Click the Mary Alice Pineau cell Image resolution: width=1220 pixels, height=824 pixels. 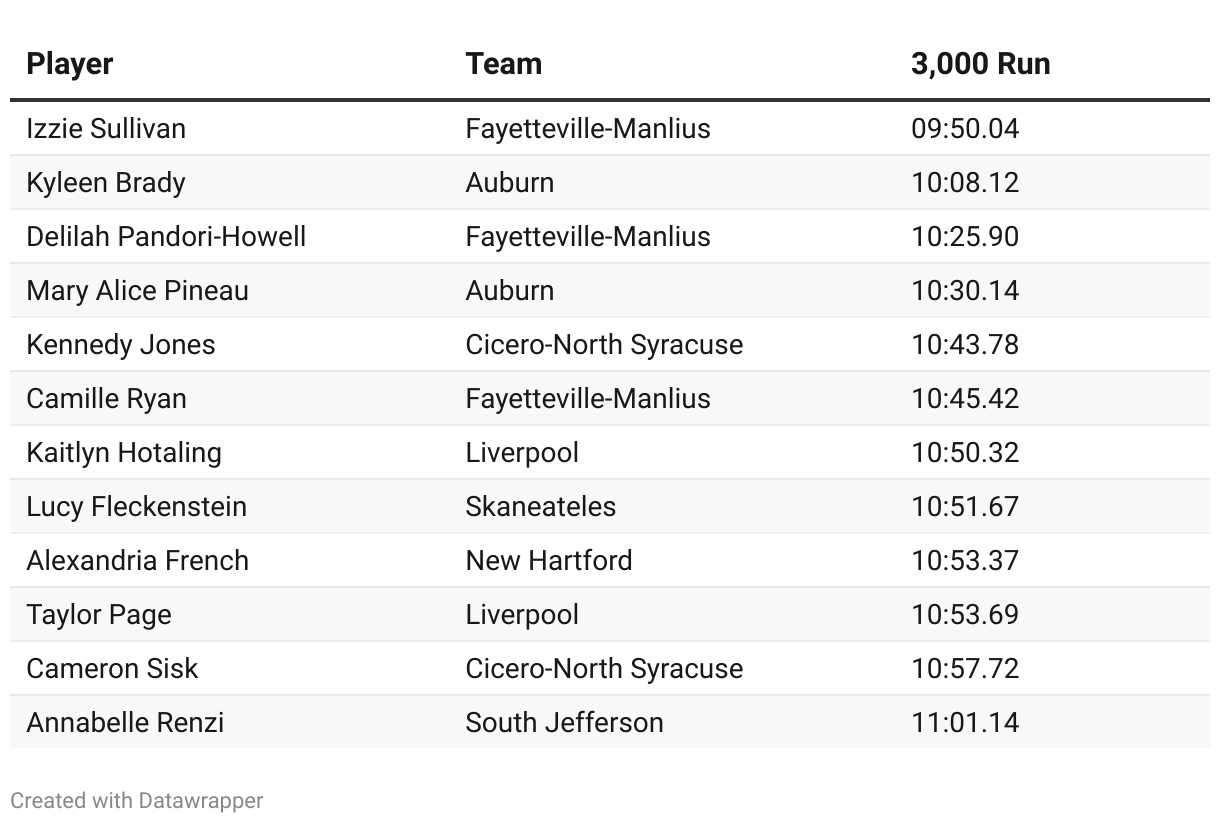pos(138,291)
